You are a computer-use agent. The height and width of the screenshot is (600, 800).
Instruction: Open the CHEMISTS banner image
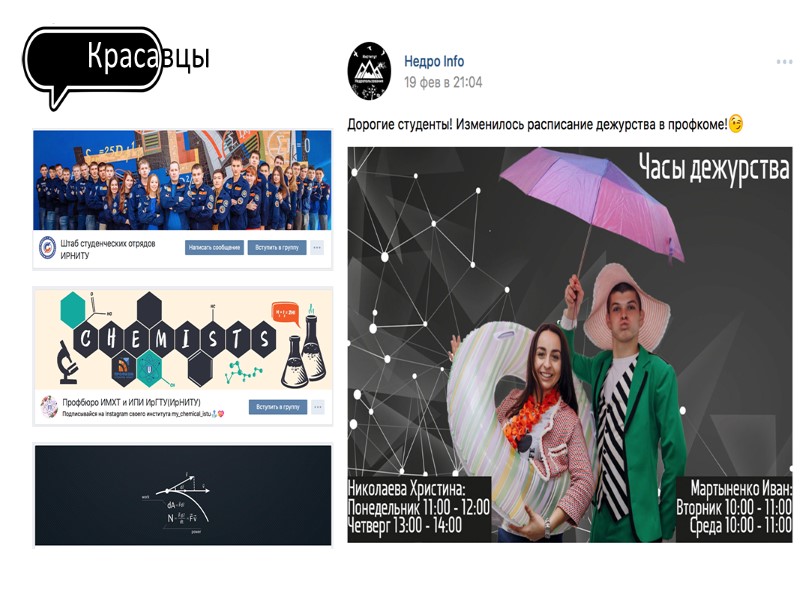tap(183, 339)
